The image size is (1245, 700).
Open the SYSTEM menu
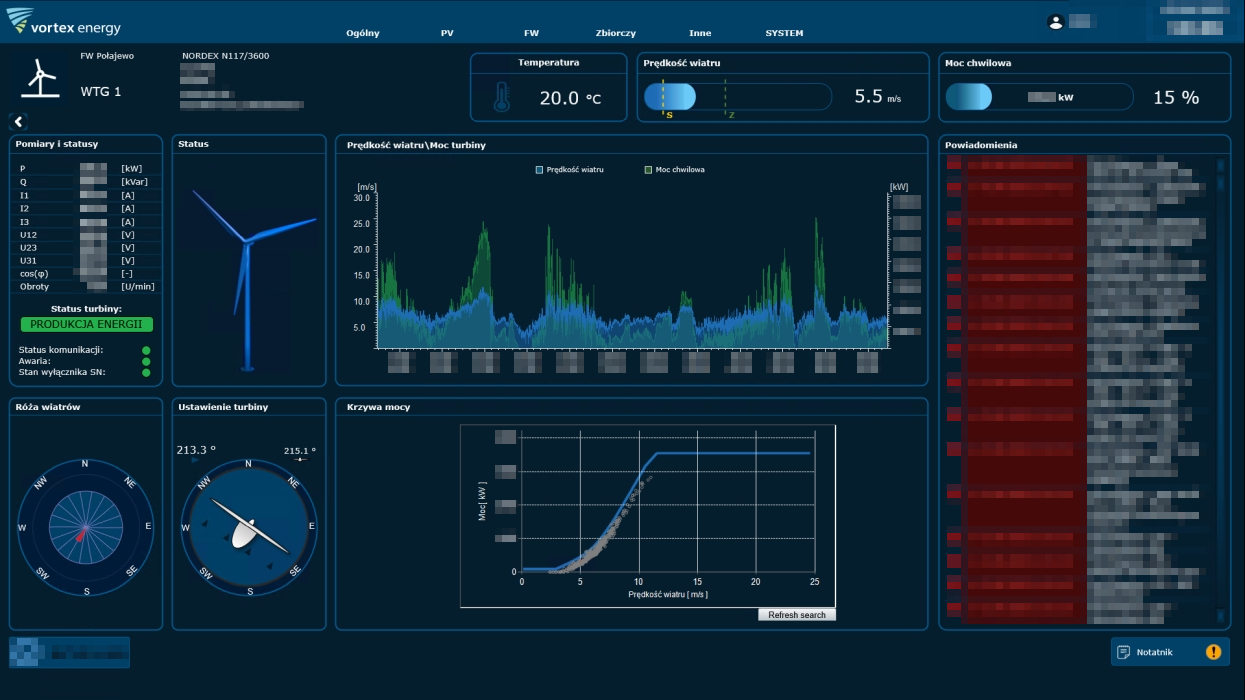coord(784,33)
